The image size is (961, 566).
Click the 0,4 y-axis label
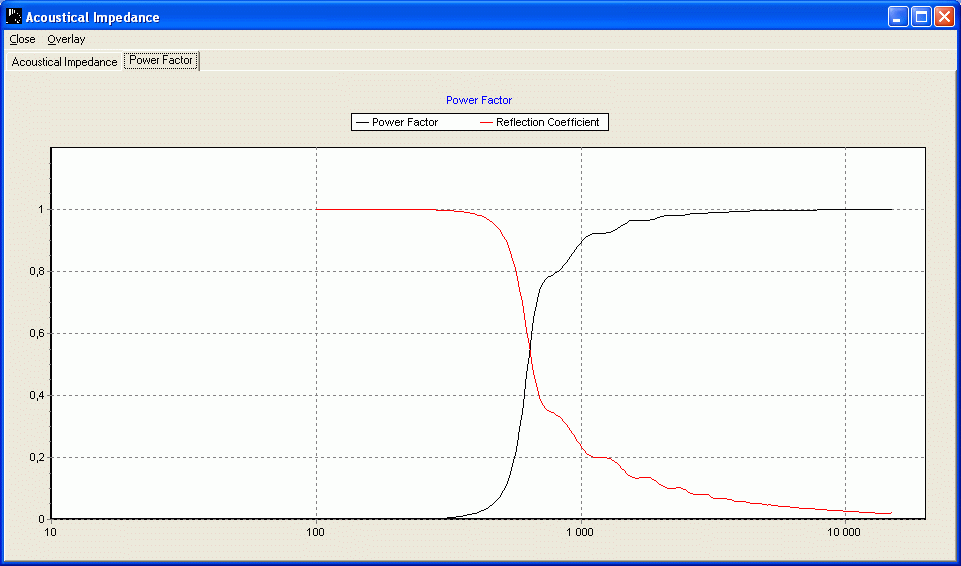(37, 395)
